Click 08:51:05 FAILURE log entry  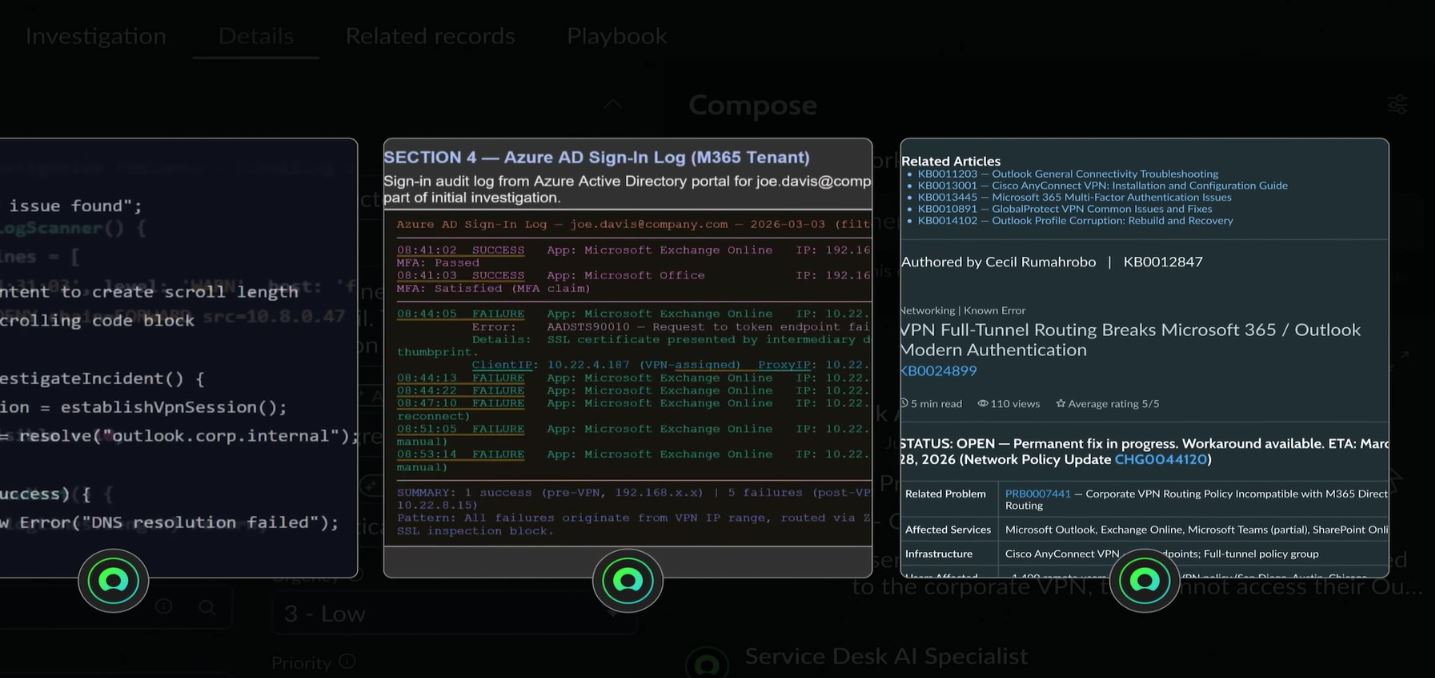(461, 429)
